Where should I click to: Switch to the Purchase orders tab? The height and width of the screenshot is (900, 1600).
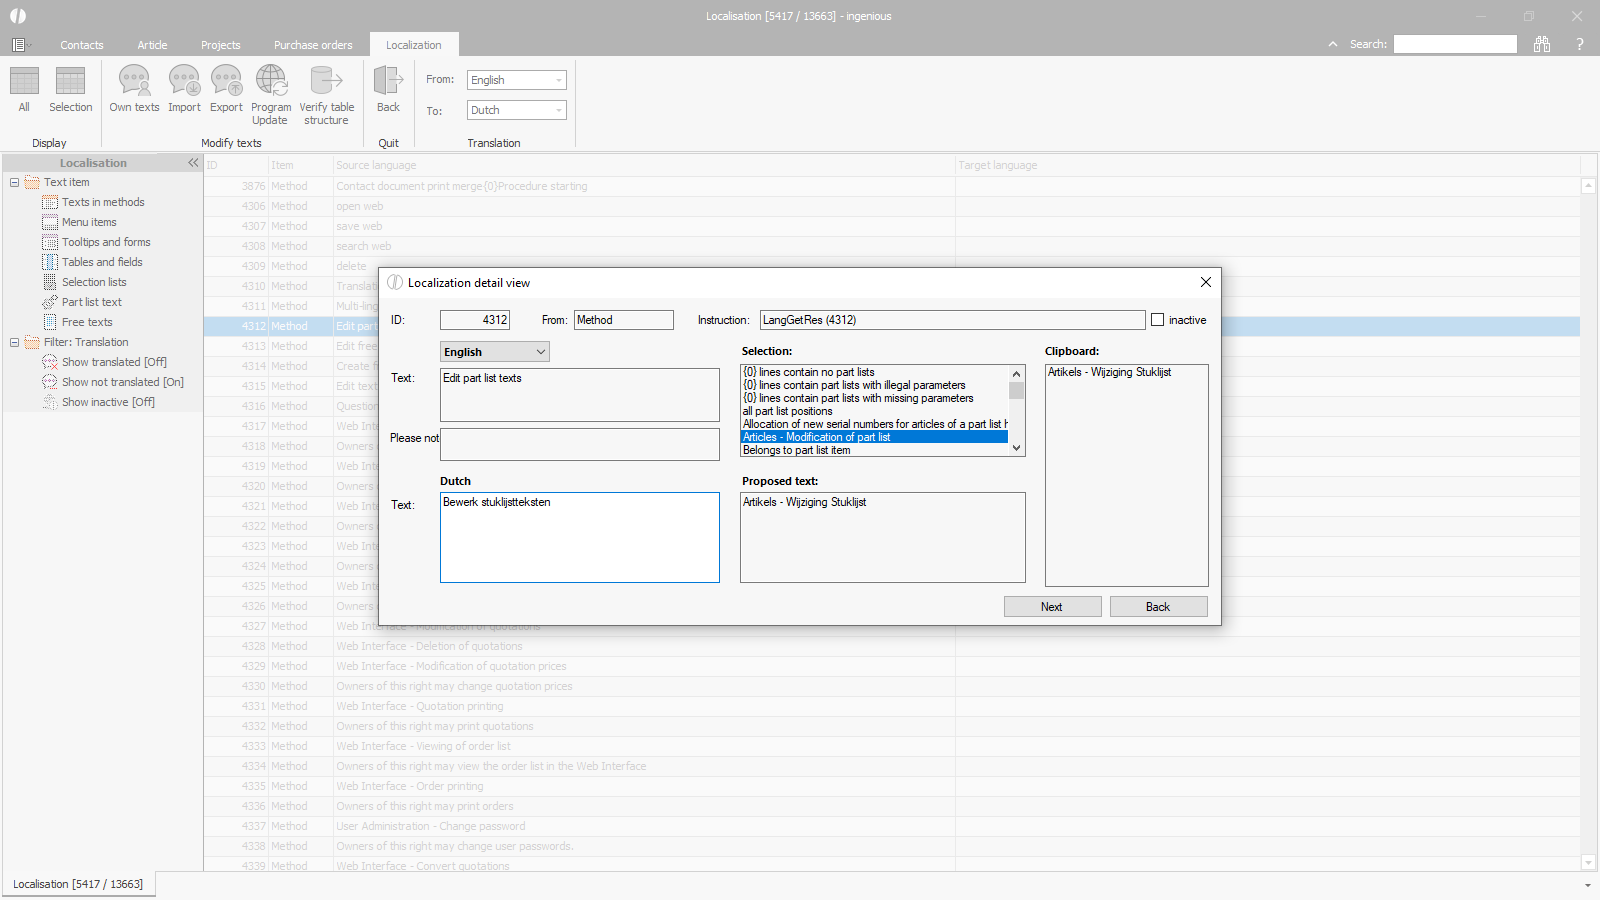pos(313,45)
